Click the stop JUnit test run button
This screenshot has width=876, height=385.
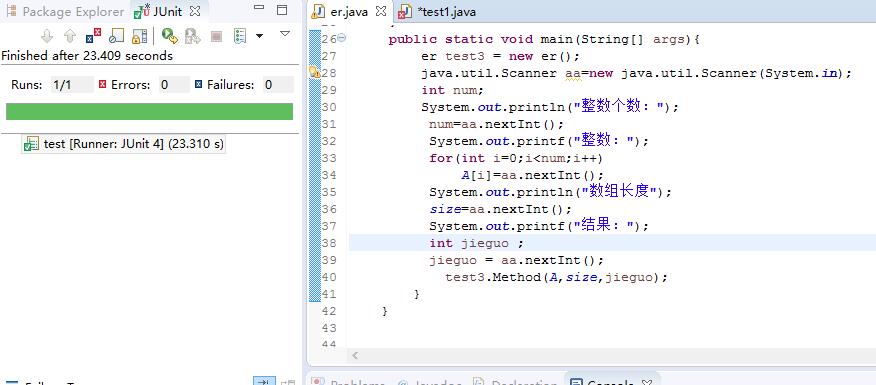(x=216, y=37)
